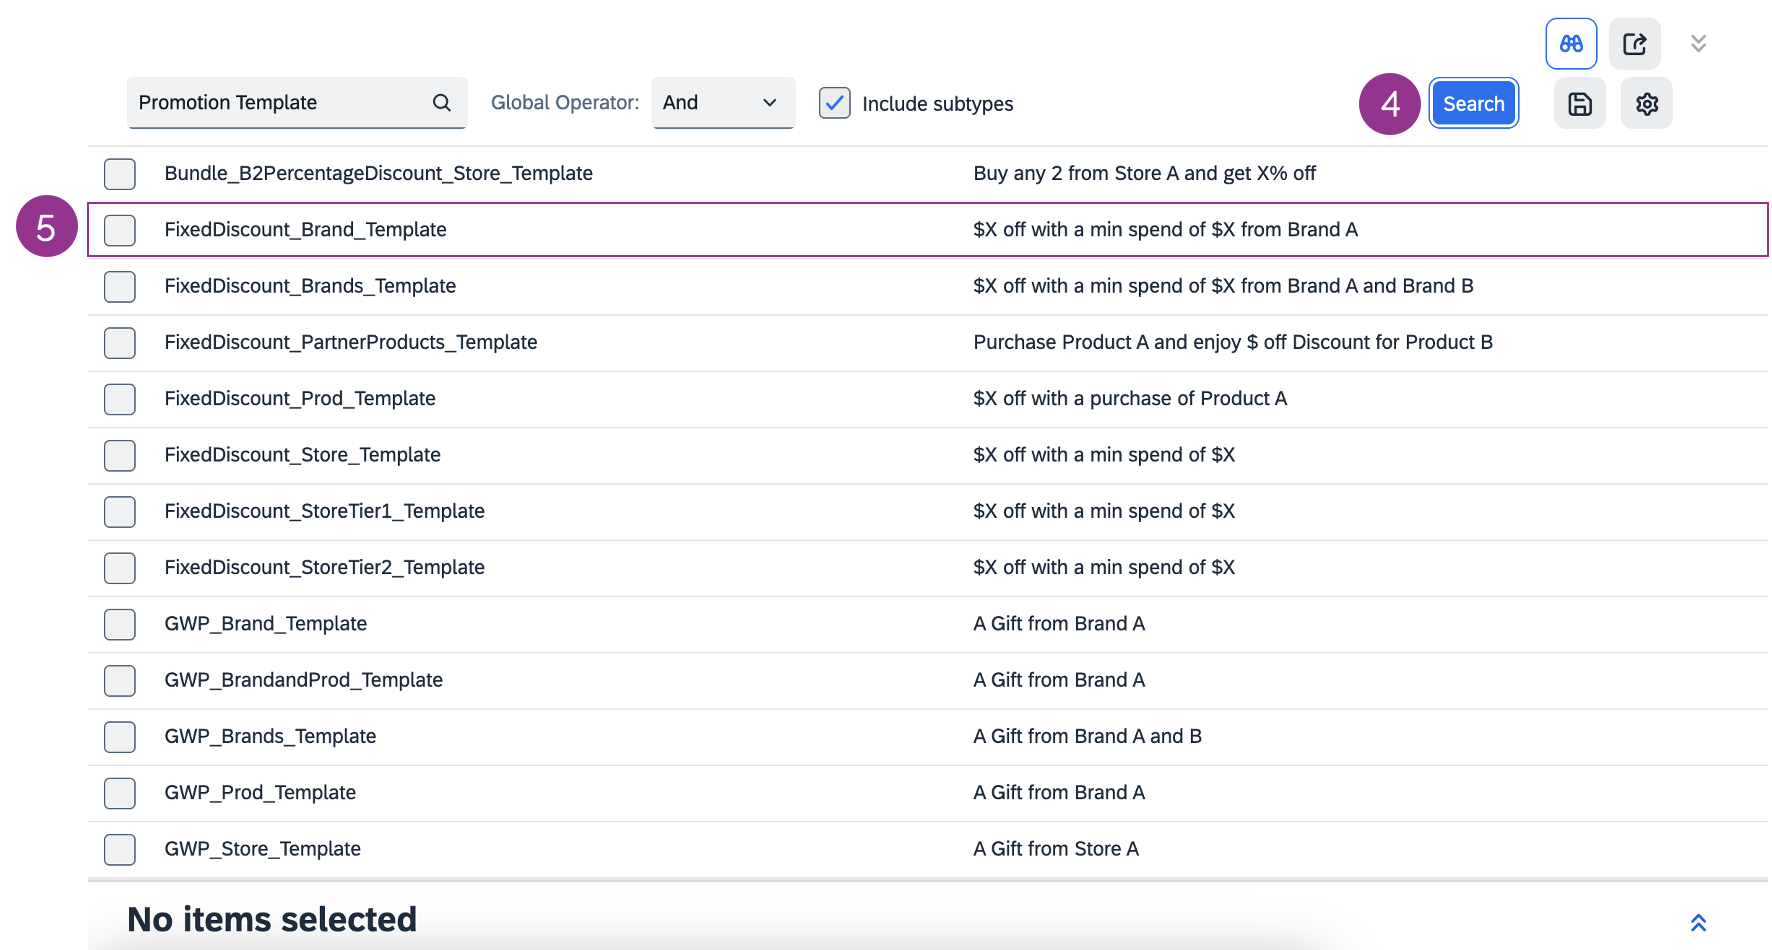Open the search settings gear icon
Screen dimensions: 1772x950
click(1646, 104)
